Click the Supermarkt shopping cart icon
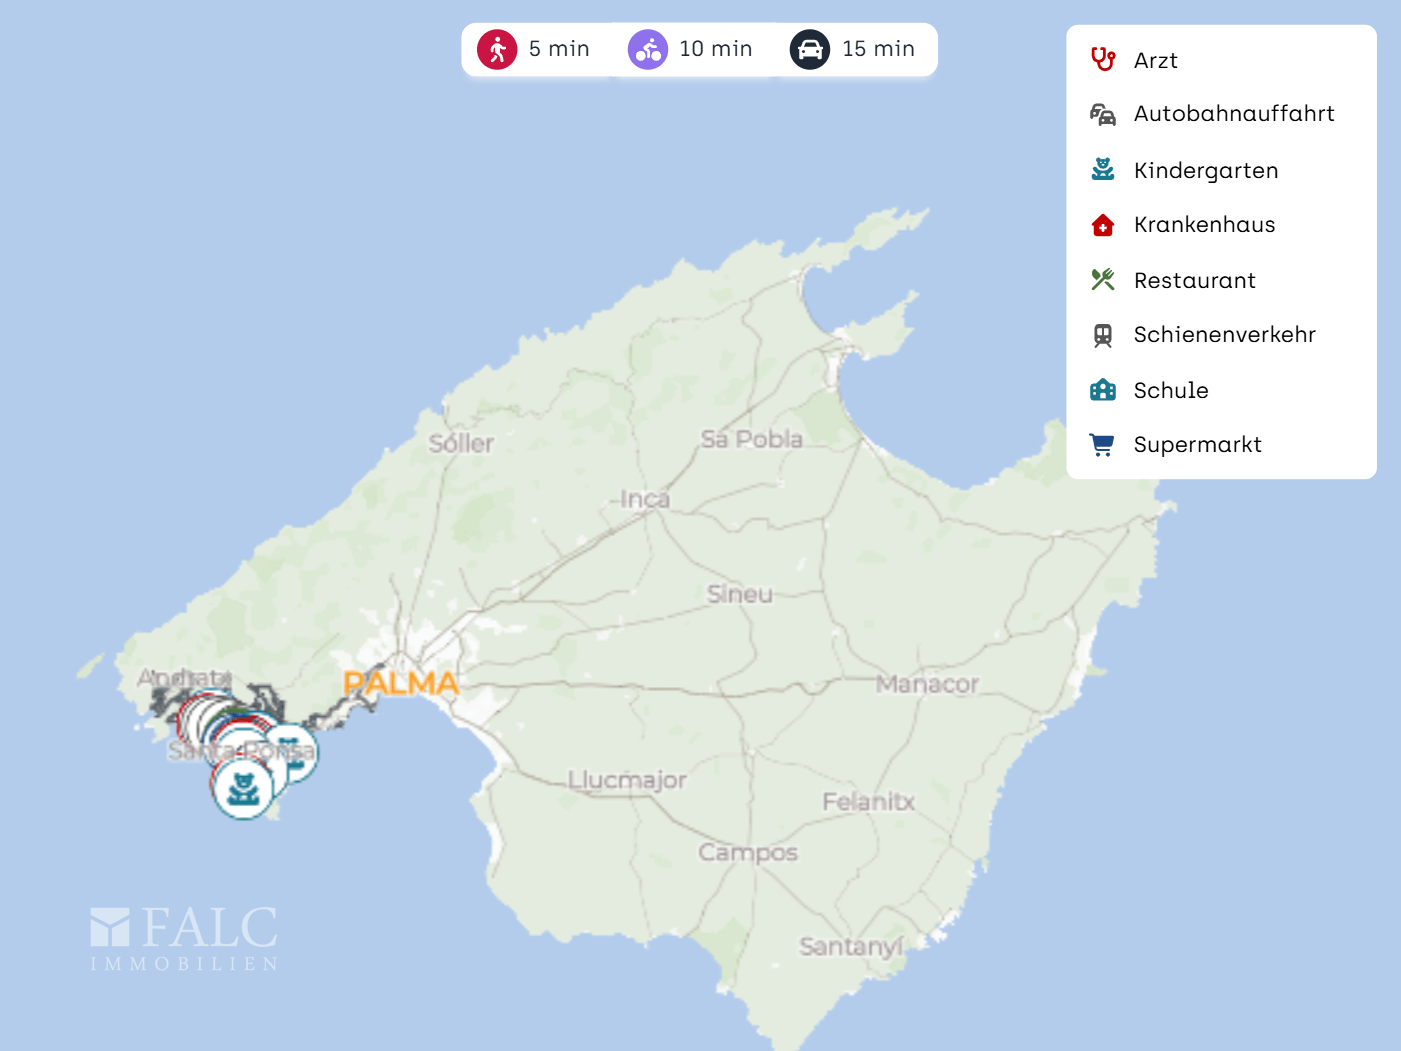 click(1102, 445)
